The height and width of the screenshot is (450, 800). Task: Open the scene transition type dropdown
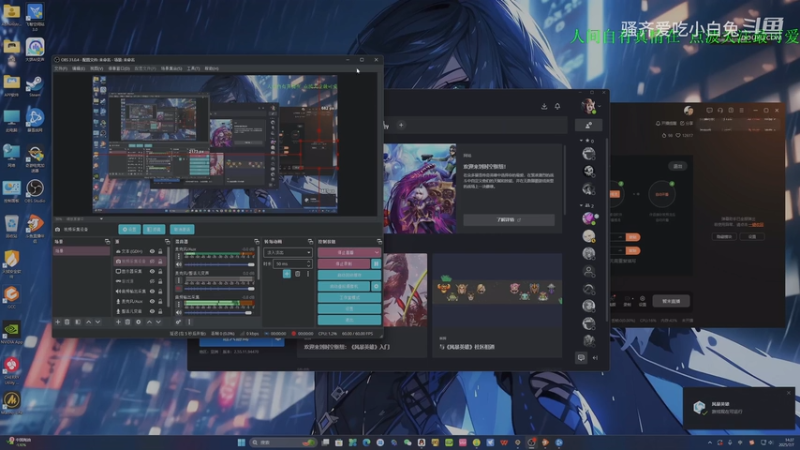288,253
